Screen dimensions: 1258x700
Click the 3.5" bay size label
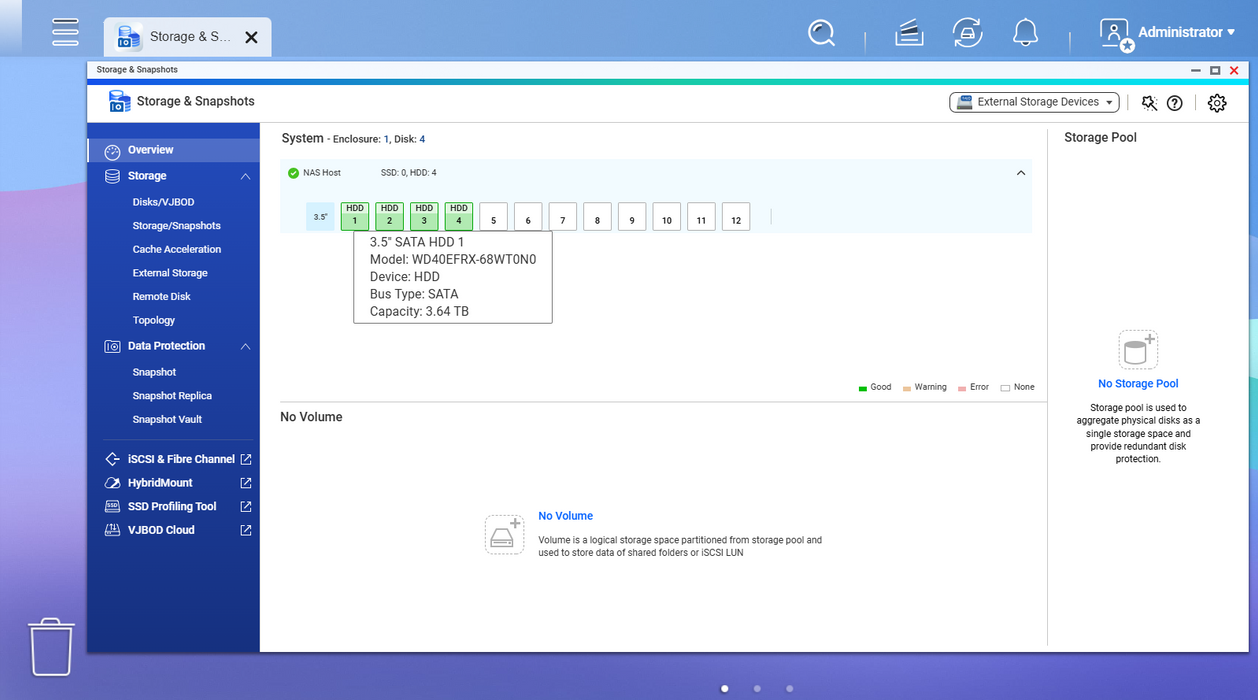coord(320,216)
